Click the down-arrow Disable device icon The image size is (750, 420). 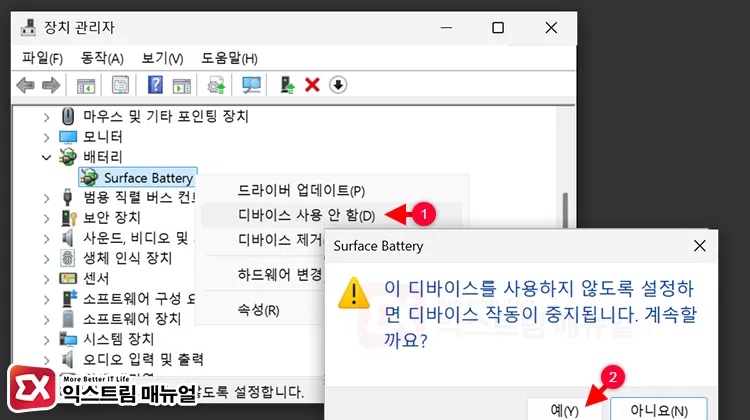pos(338,85)
